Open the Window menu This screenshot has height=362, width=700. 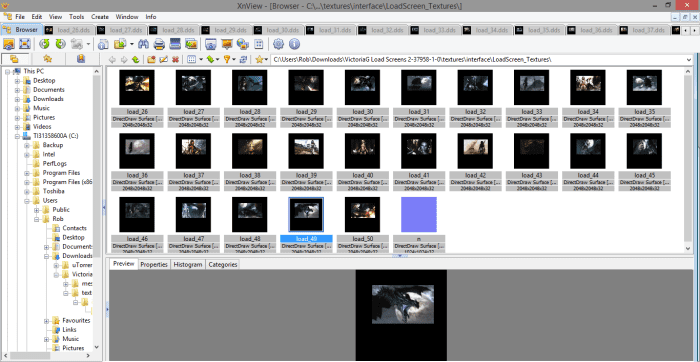pos(127,17)
